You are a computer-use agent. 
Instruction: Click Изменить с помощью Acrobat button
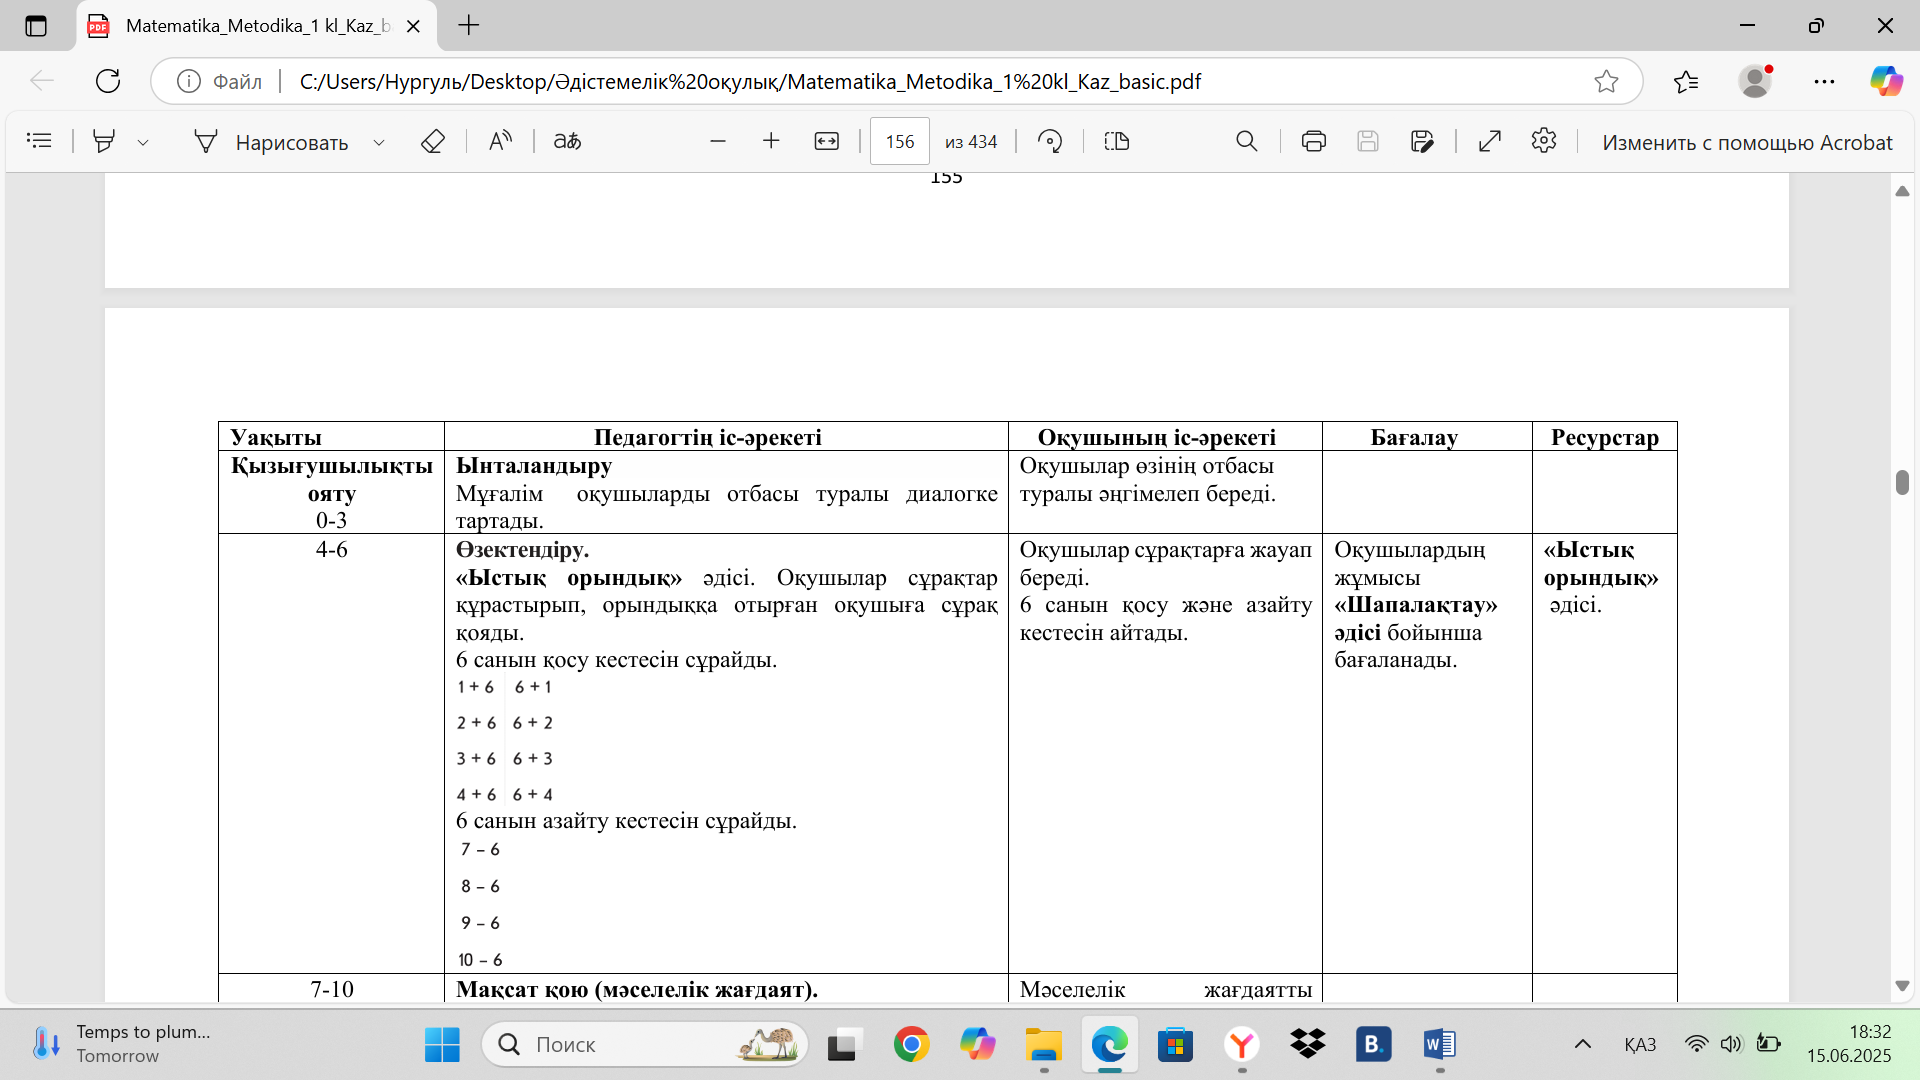pos(1747,142)
